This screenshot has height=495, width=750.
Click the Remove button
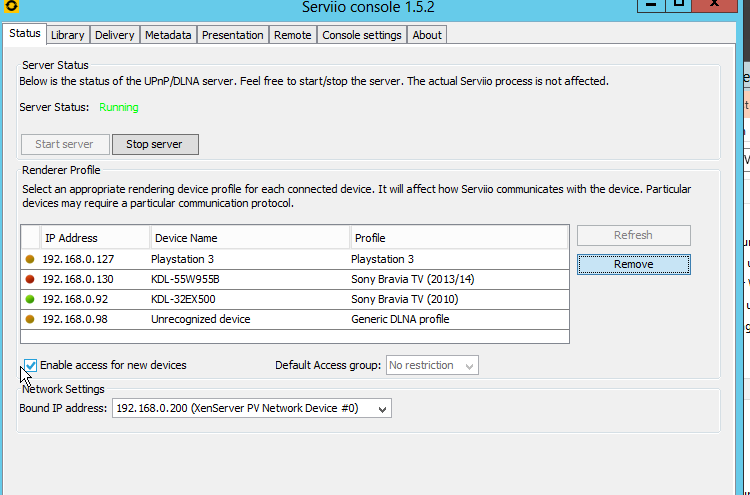pyautogui.click(x=633, y=264)
